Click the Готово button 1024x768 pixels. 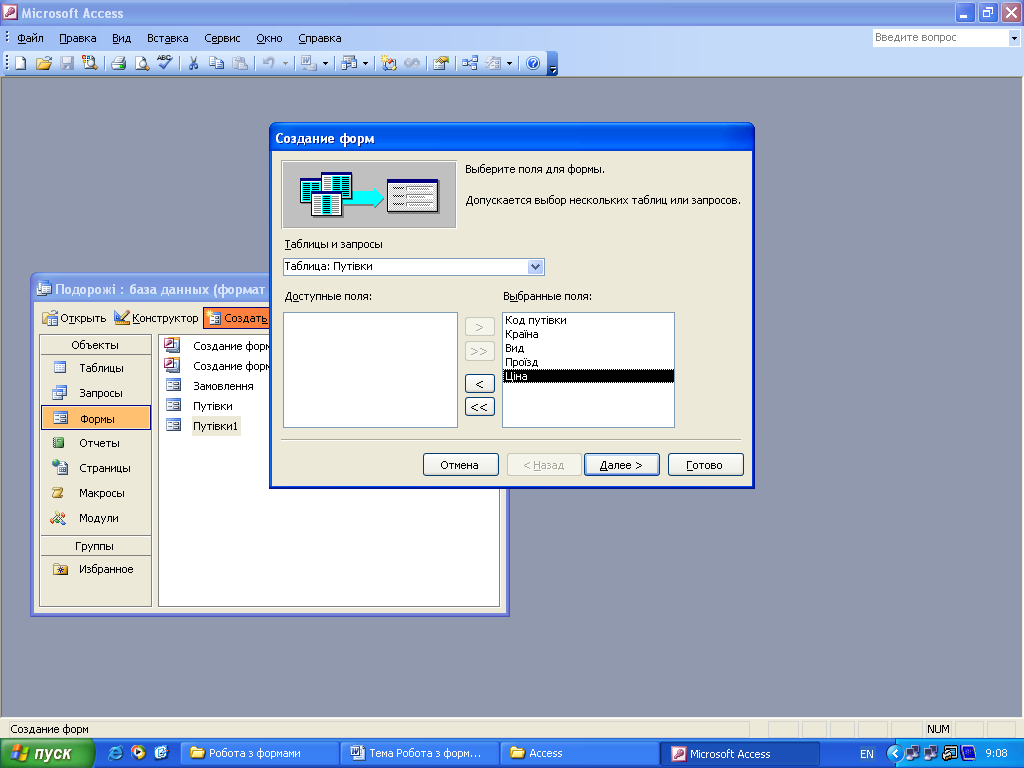click(705, 465)
